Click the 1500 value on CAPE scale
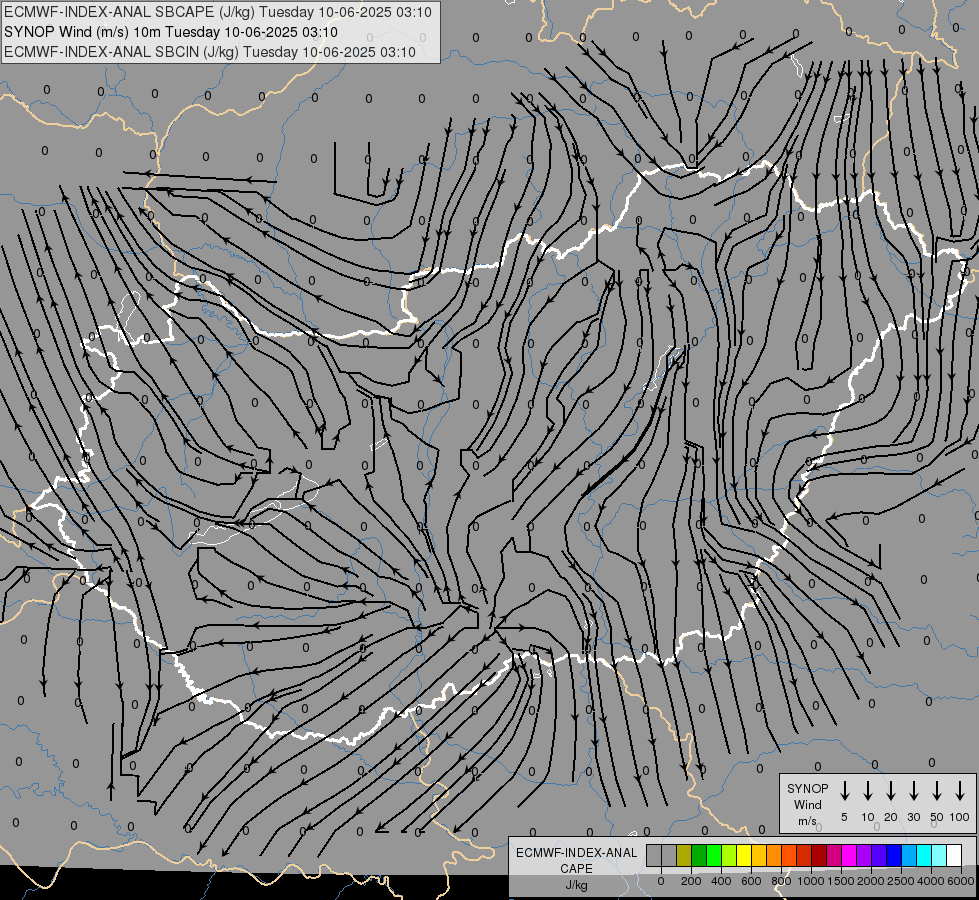 840,881
